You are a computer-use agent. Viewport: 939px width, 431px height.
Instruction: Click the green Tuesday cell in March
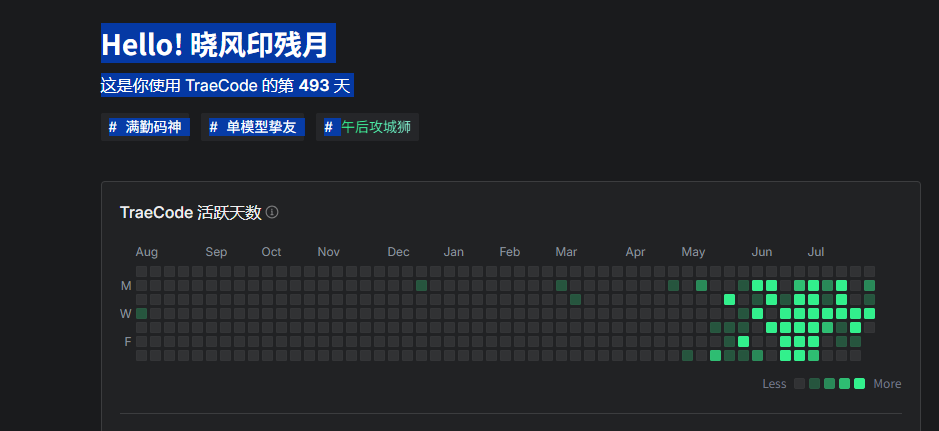(575, 299)
